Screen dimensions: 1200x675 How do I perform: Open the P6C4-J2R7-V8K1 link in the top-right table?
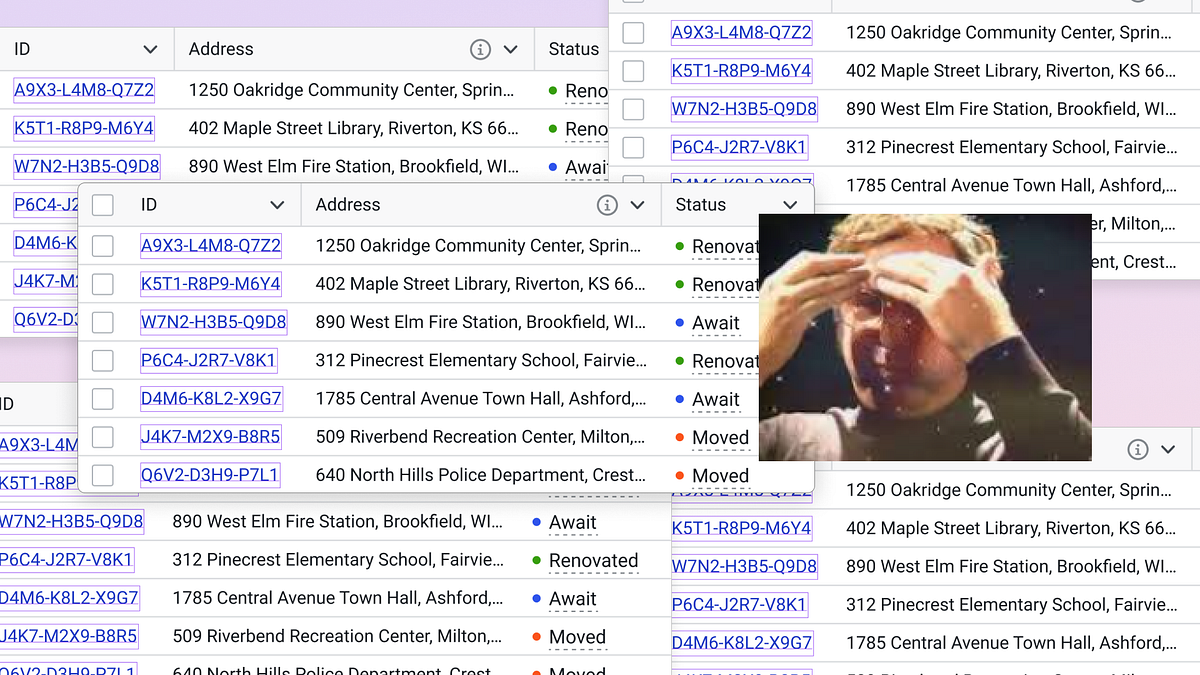tap(739, 147)
